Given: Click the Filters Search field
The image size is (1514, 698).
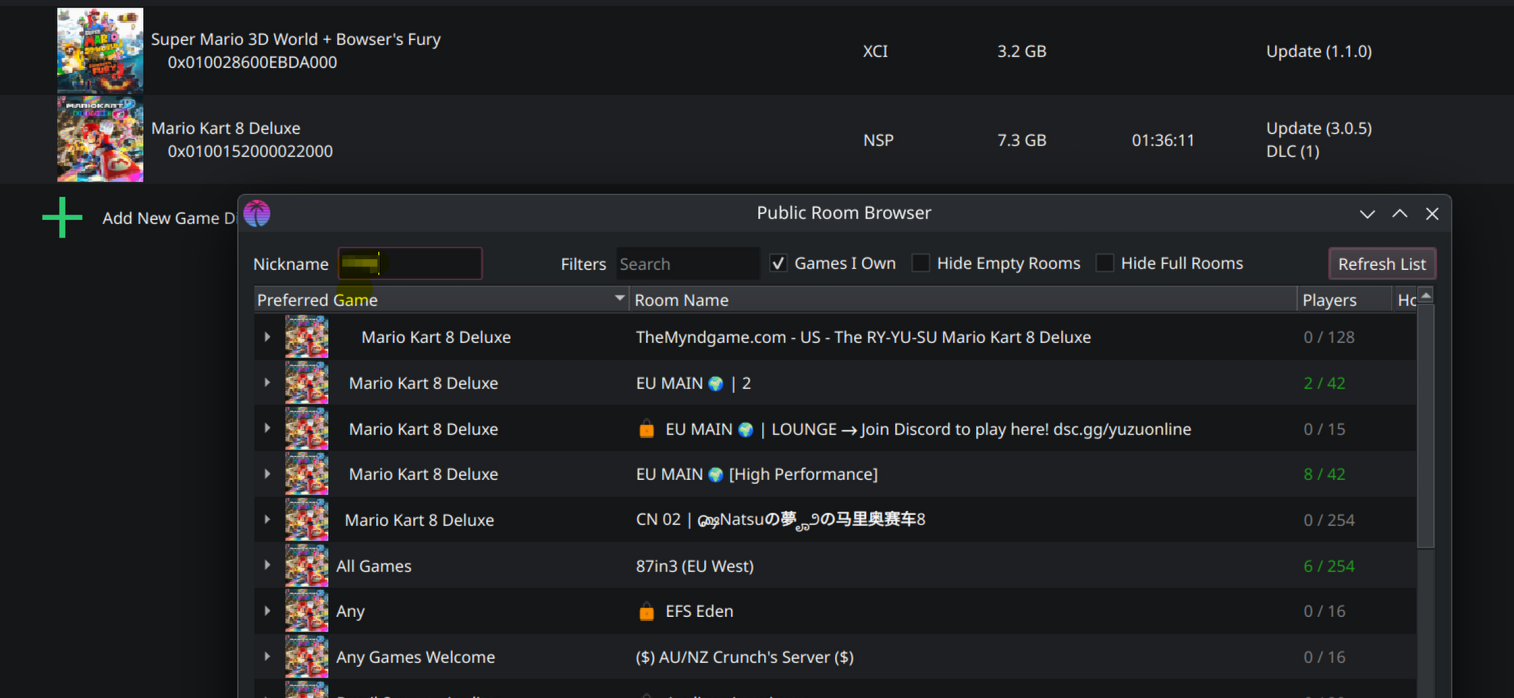Looking at the screenshot, I should 688,264.
